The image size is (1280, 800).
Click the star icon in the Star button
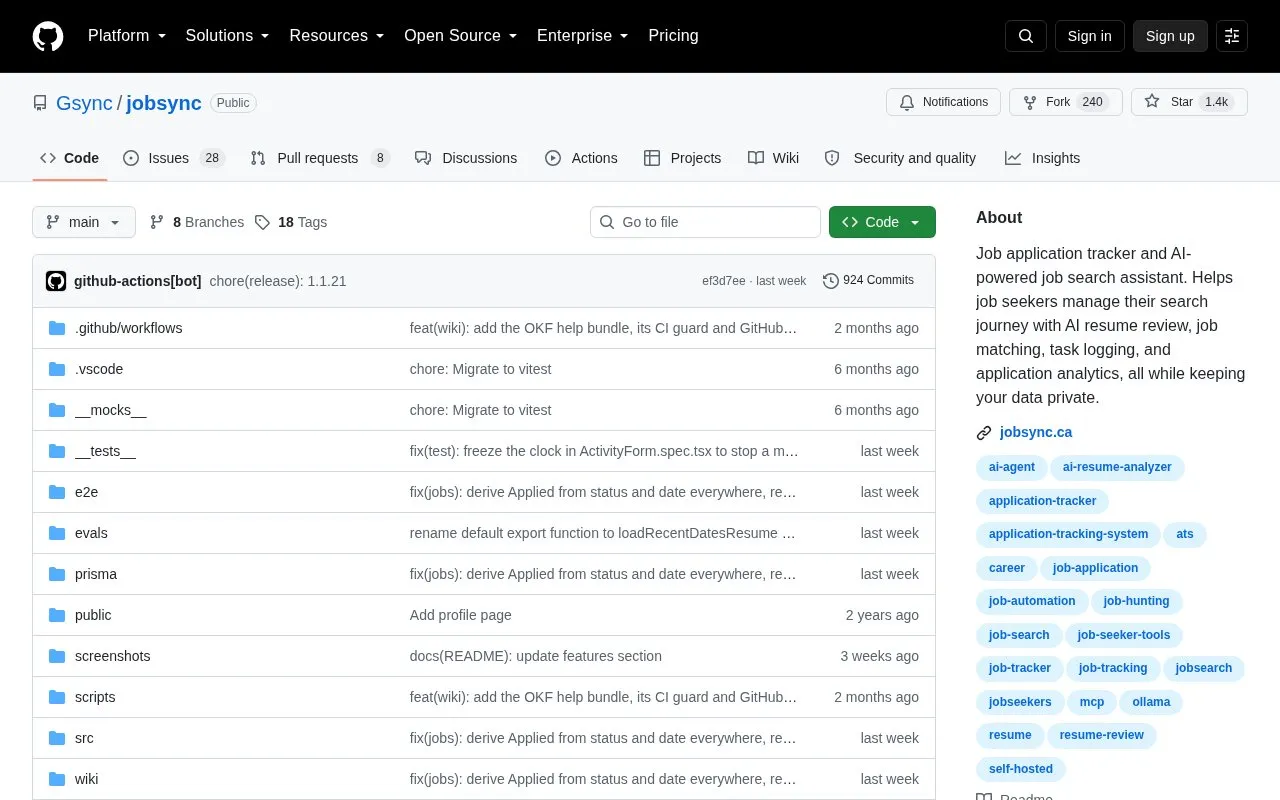[x=1152, y=102]
